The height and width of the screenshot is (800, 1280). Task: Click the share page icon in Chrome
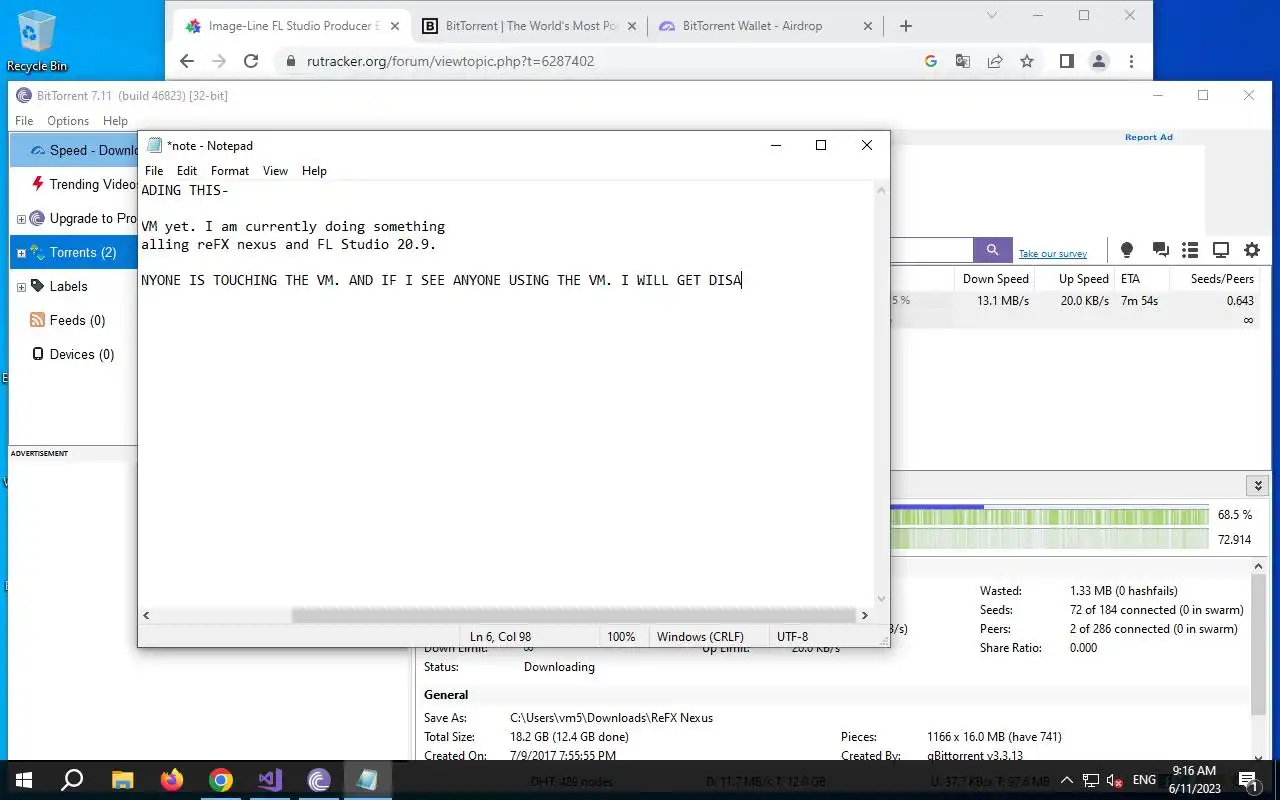point(994,61)
